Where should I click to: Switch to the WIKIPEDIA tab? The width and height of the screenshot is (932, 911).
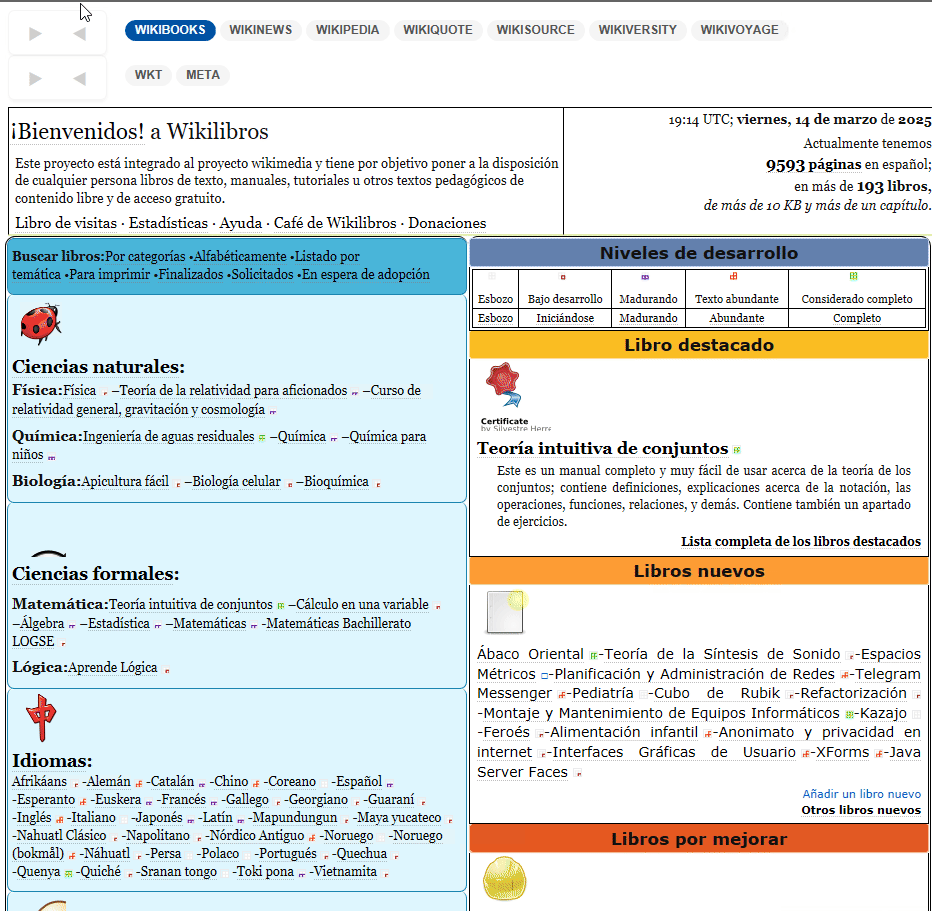(x=347, y=30)
